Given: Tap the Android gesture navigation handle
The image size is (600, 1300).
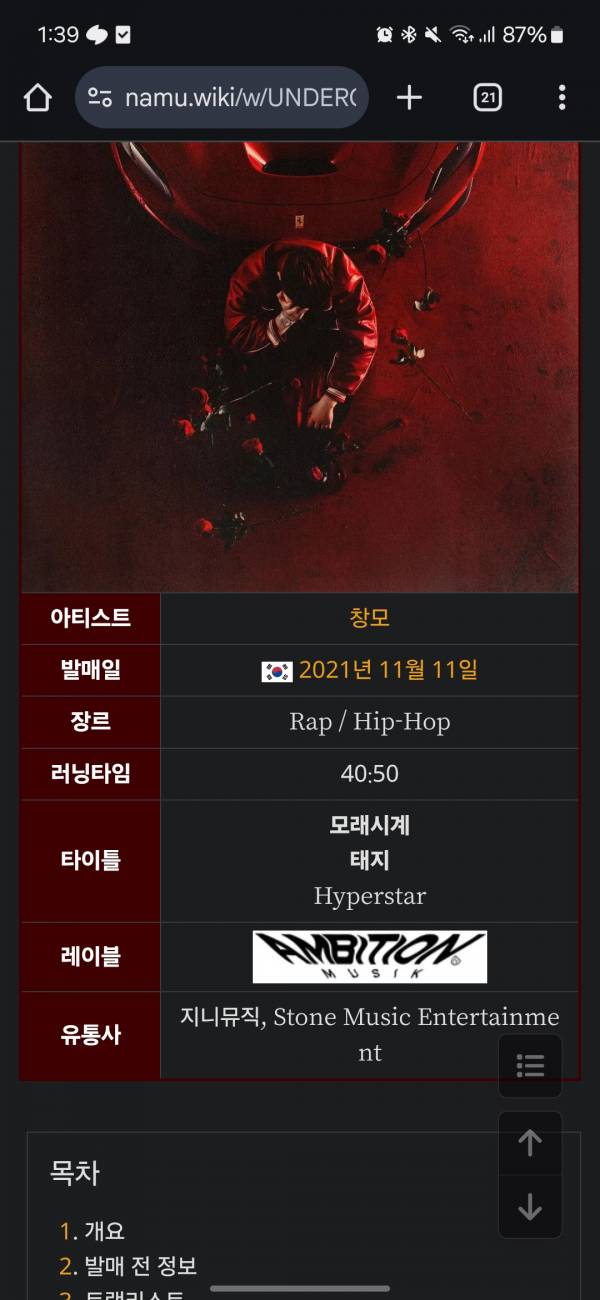Looking at the screenshot, I should (x=300, y=1288).
